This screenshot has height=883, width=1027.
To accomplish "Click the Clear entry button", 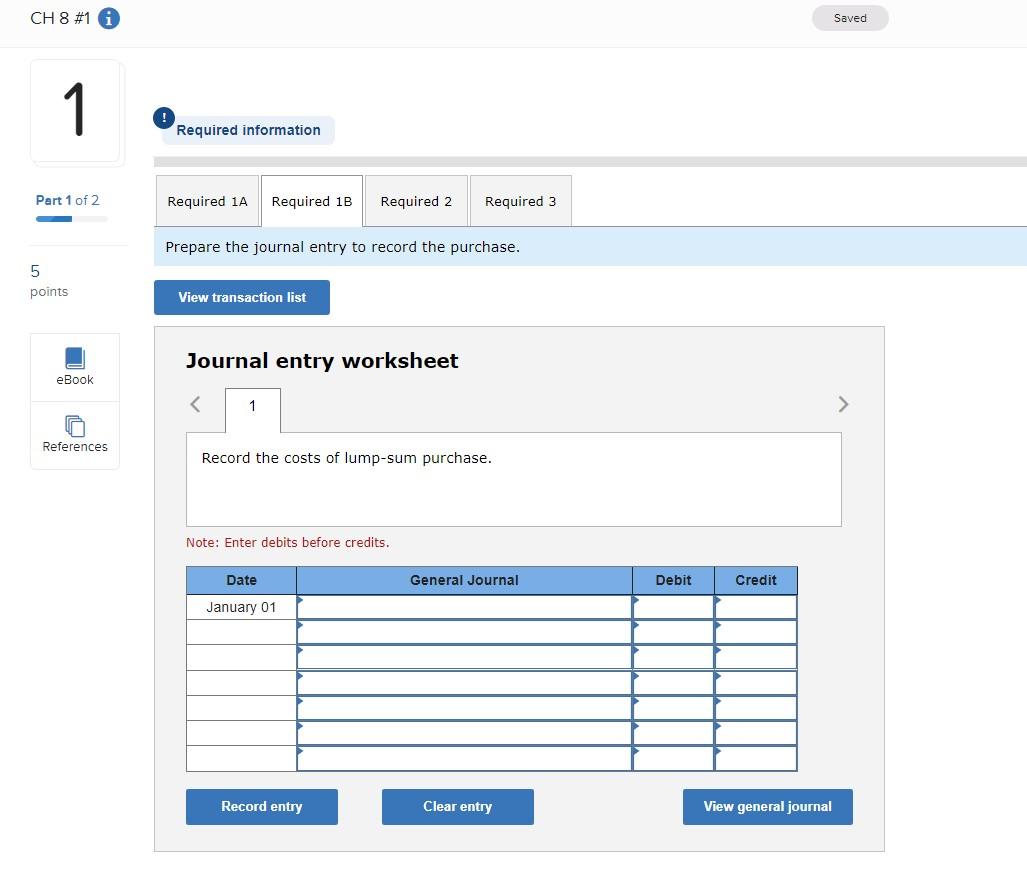I will (x=458, y=806).
